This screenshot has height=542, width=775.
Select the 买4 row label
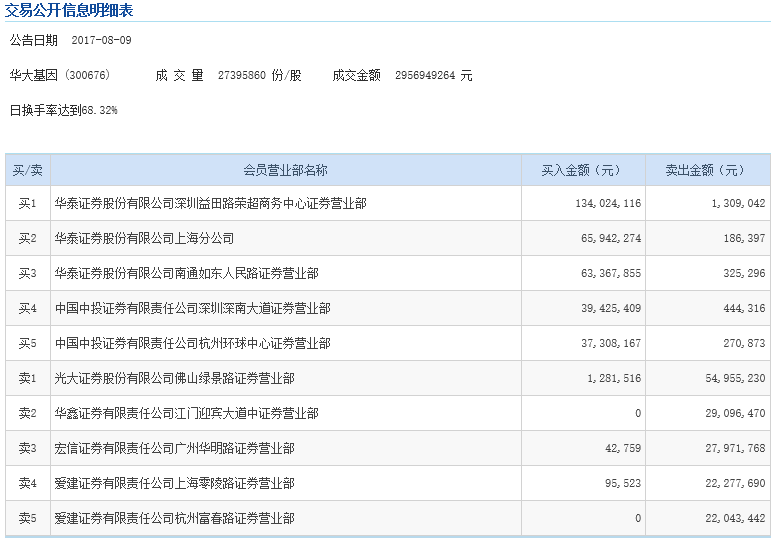pos(28,308)
